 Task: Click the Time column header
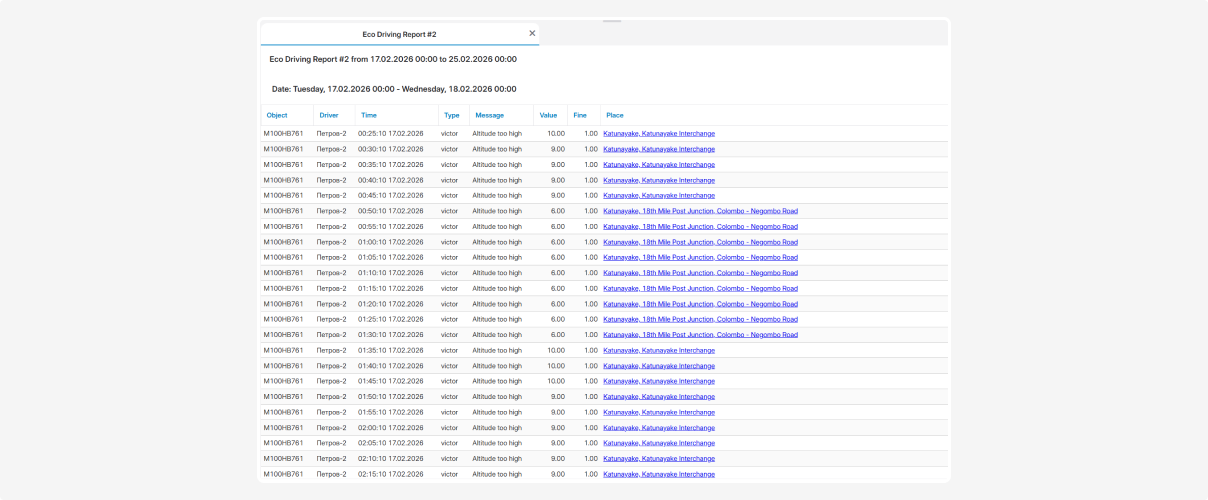[369, 115]
